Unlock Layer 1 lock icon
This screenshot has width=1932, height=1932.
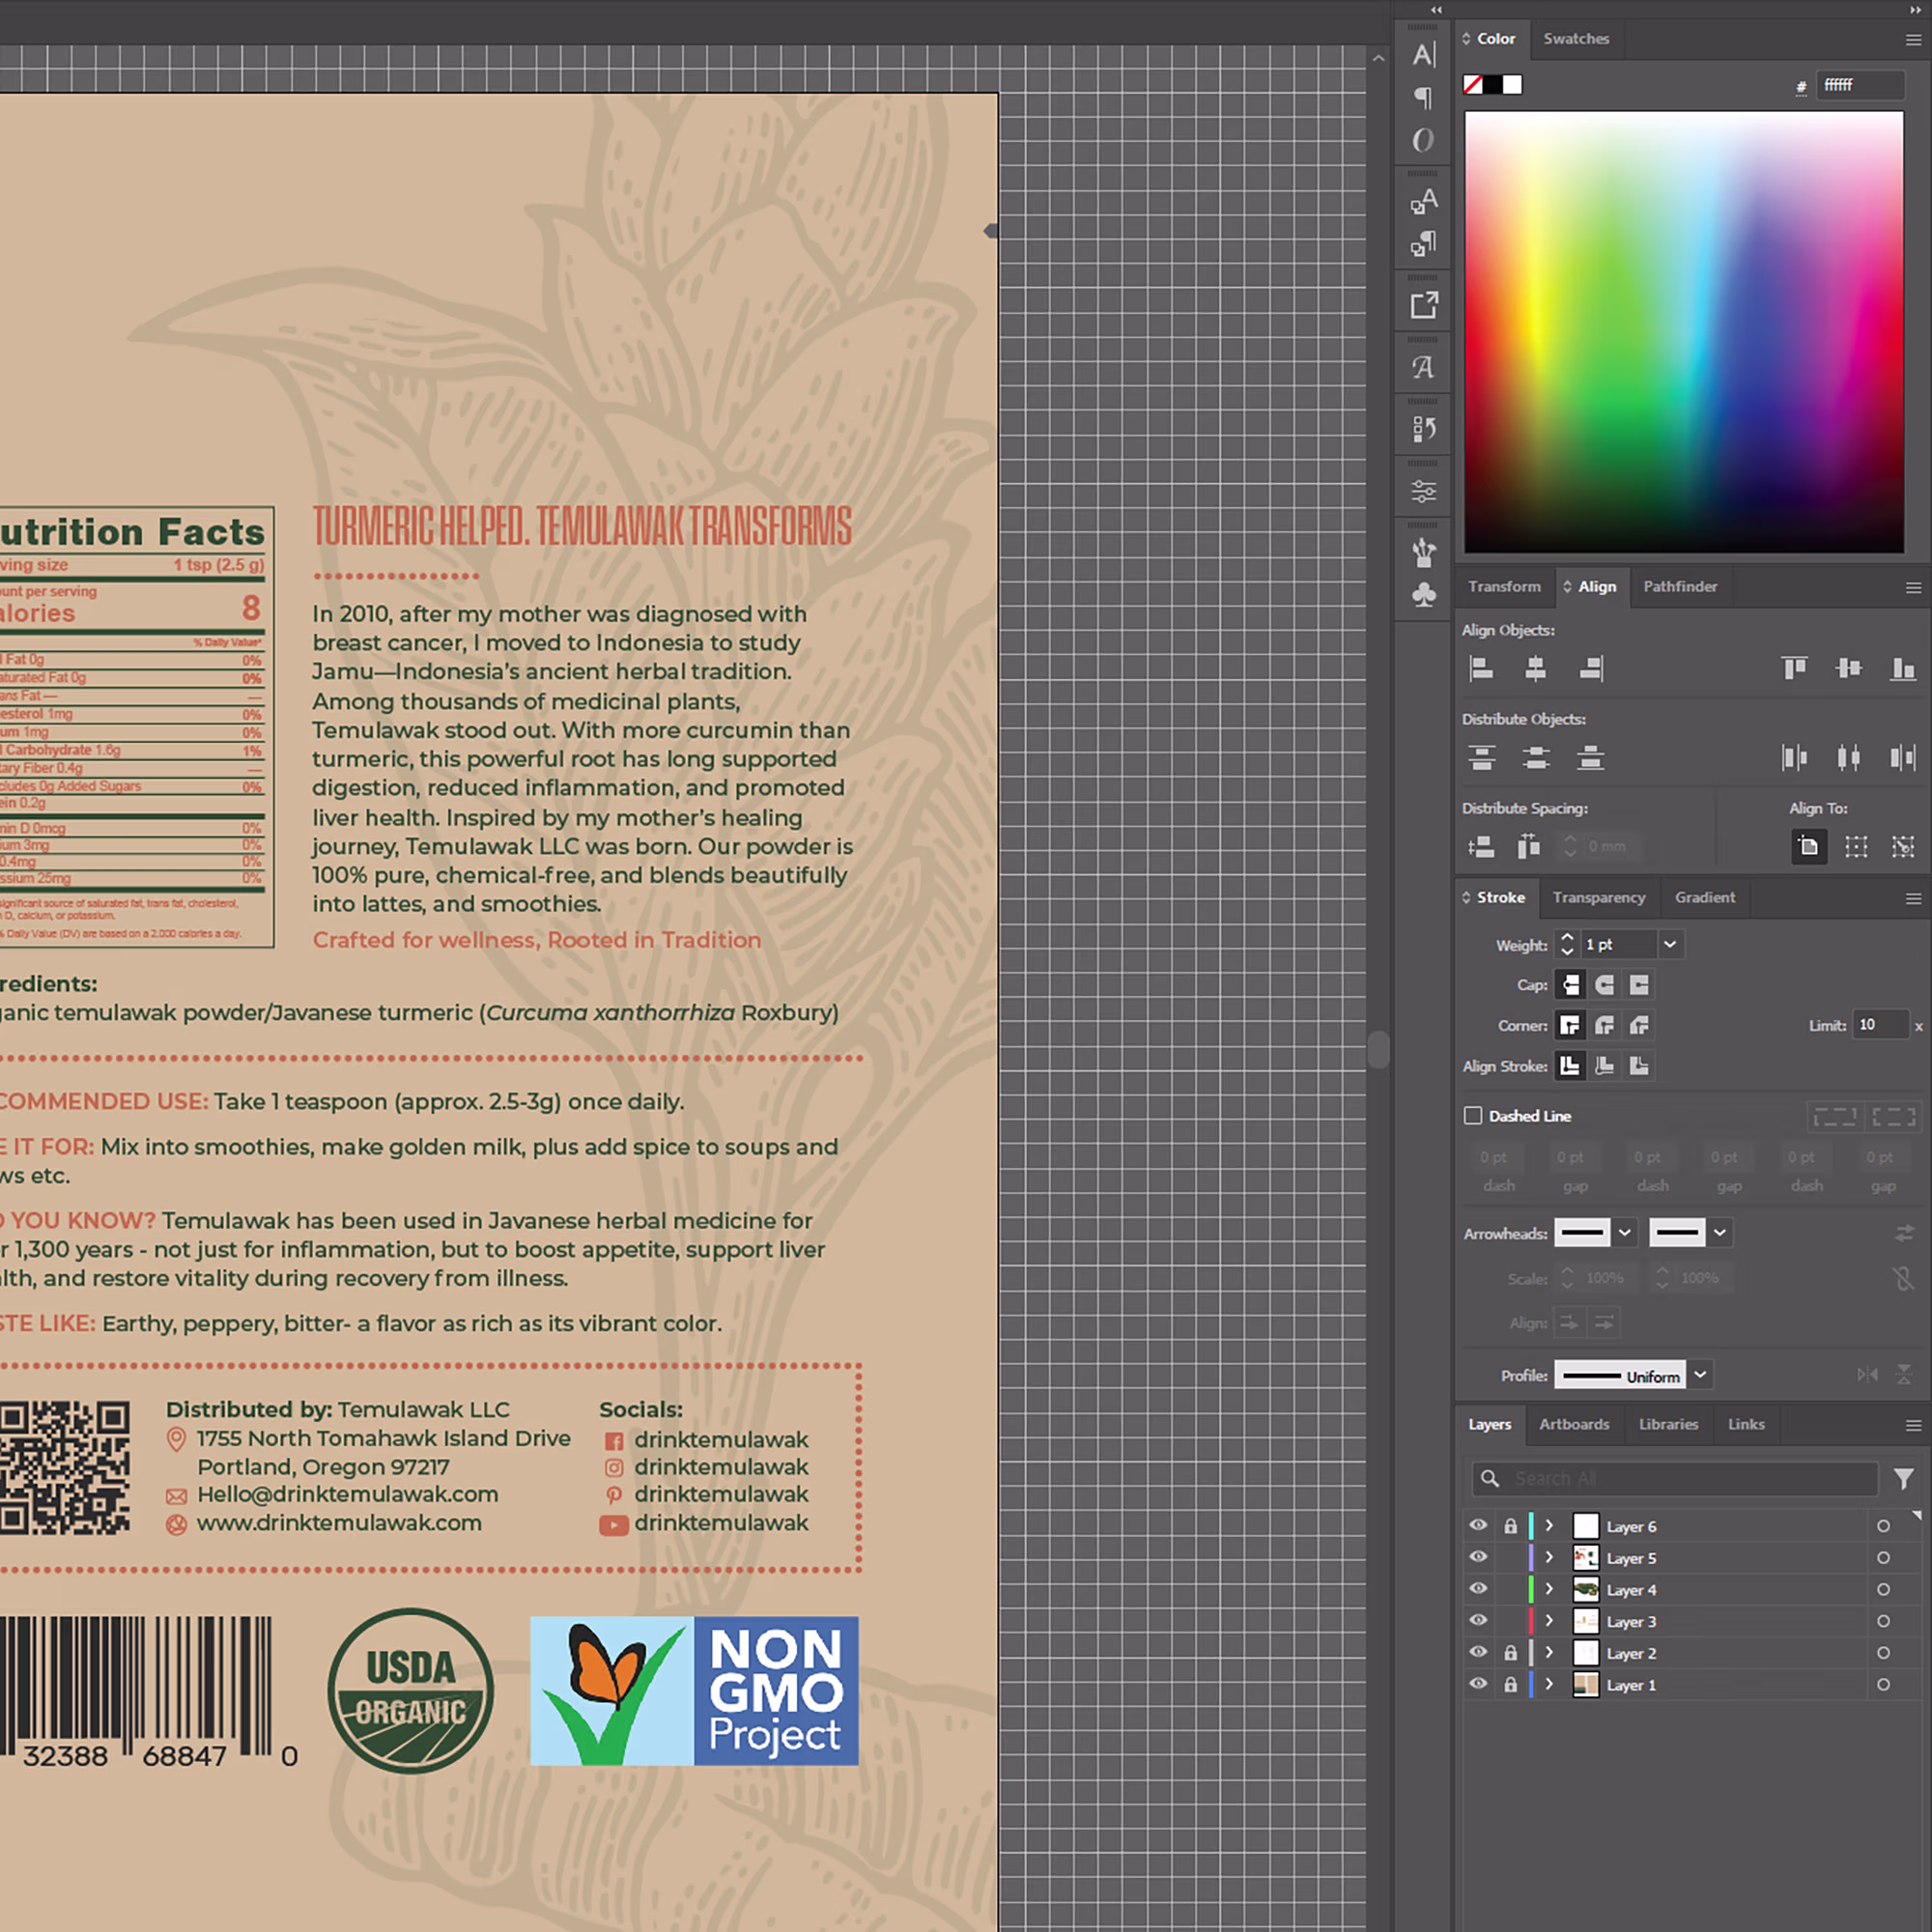1510,1685
